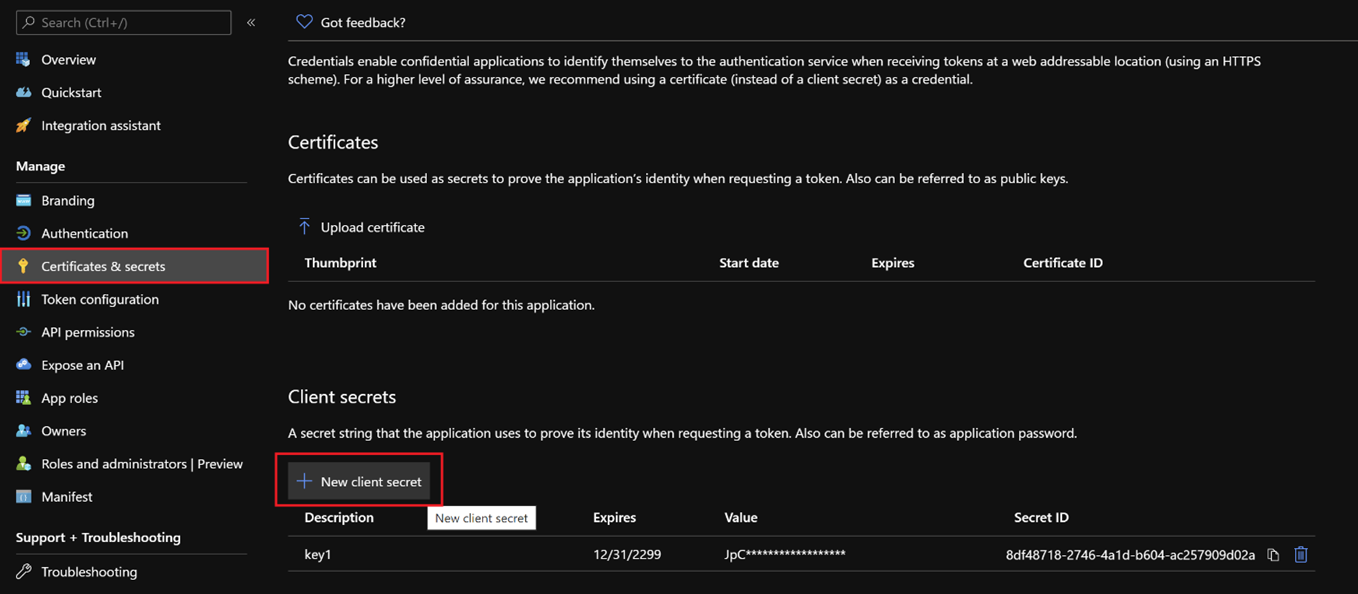Select the key1 secret row description
This screenshot has width=1358, height=594.
pos(318,555)
